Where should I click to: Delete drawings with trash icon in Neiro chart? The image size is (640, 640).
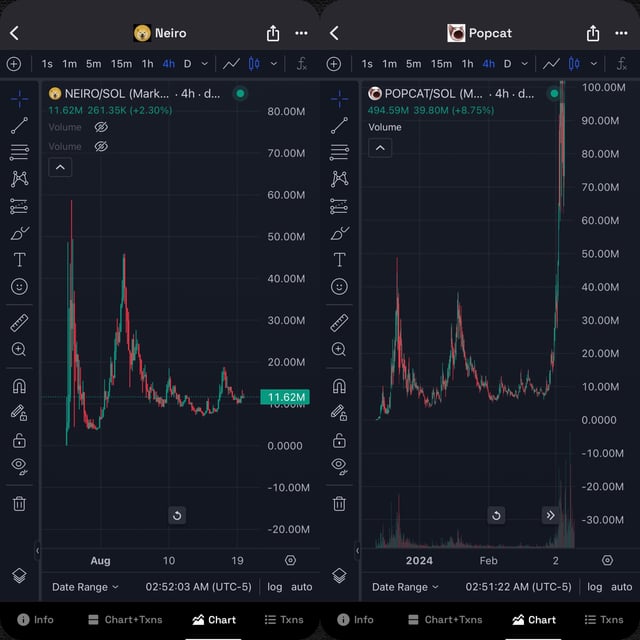tap(19, 503)
